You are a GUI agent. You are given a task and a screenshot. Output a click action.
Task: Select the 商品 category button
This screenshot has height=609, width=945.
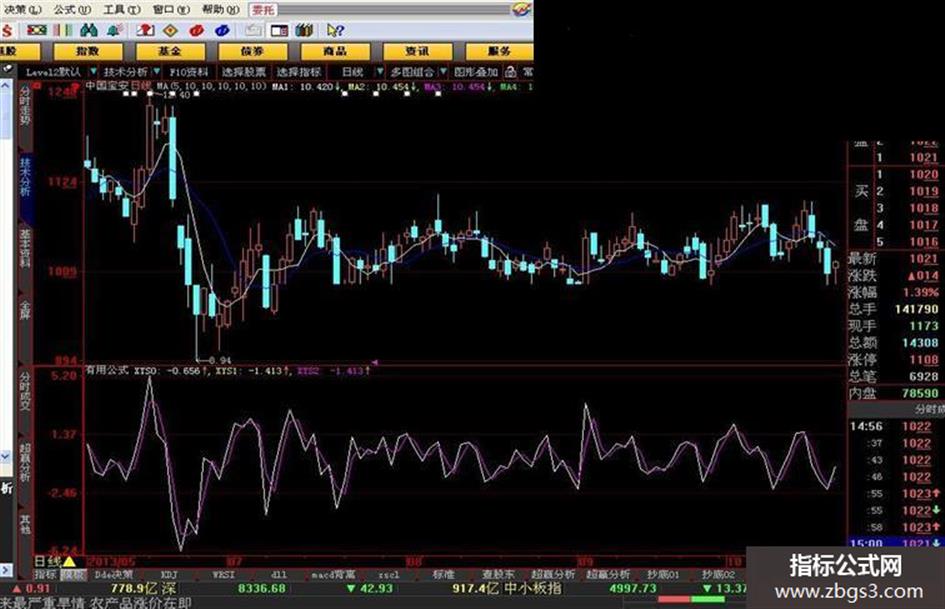[335, 52]
